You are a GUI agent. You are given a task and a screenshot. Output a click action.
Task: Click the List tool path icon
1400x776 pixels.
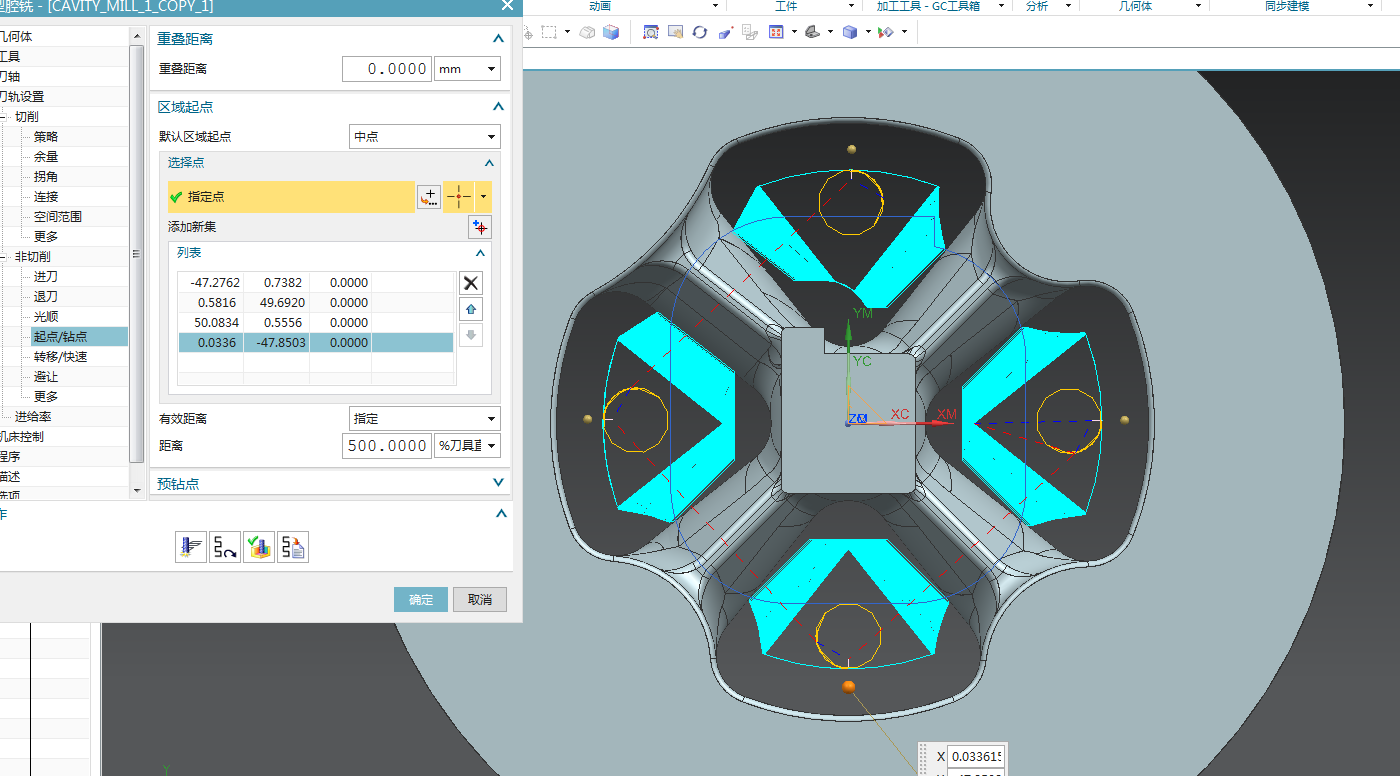[x=293, y=547]
